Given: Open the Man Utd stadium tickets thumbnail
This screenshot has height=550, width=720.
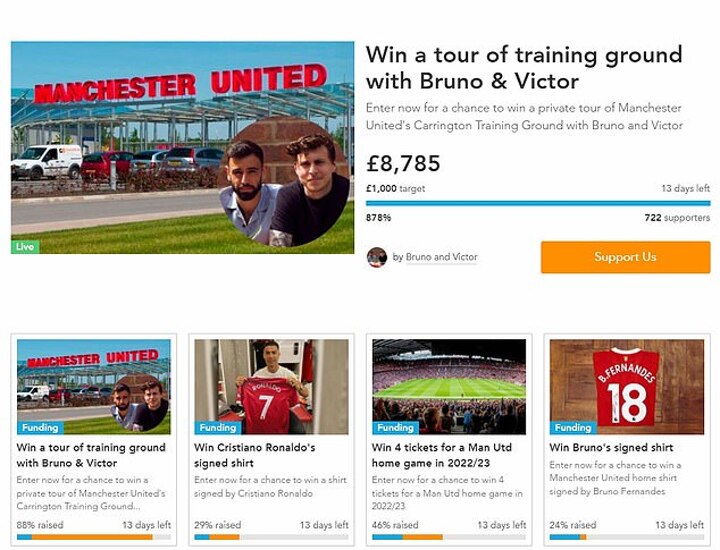Looking at the screenshot, I should coord(449,386).
